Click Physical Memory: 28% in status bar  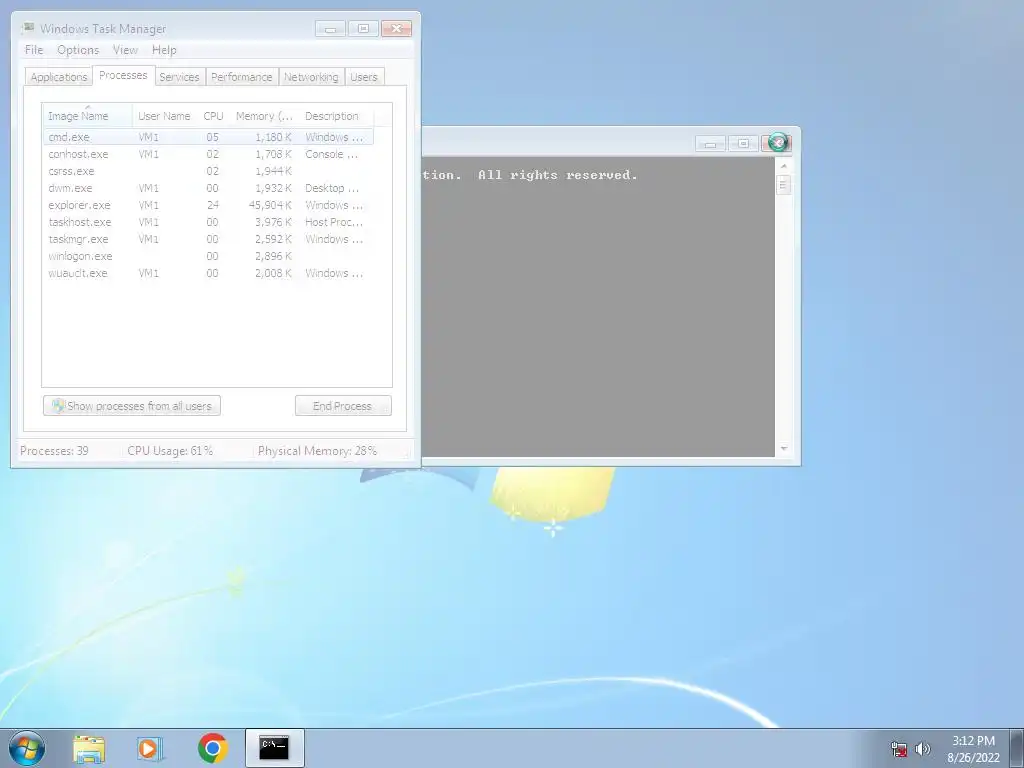[317, 451]
